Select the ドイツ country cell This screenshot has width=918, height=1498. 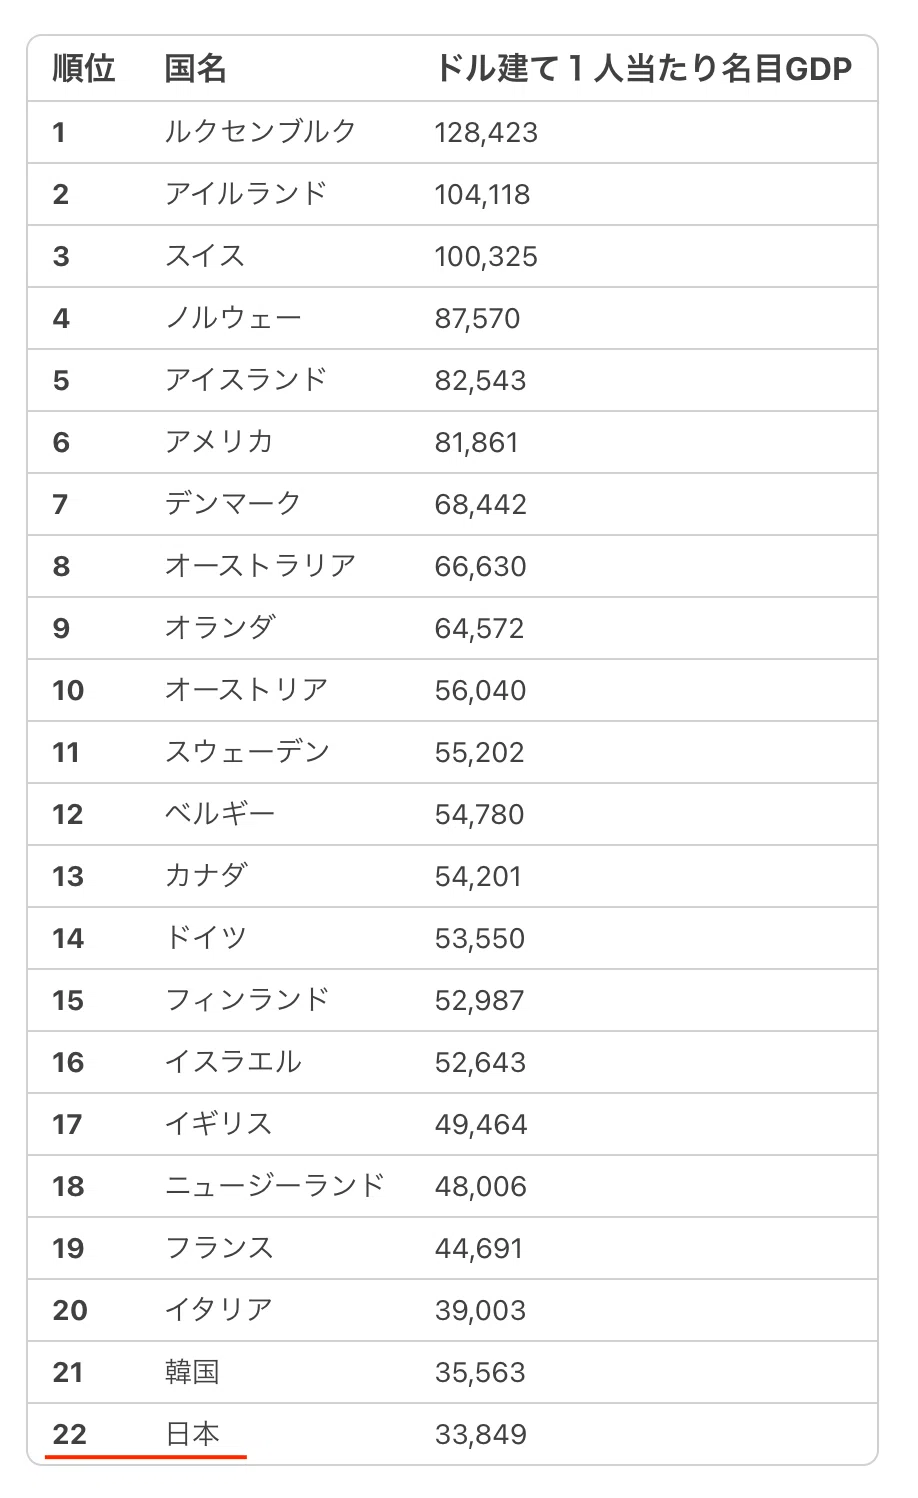click(x=205, y=938)
